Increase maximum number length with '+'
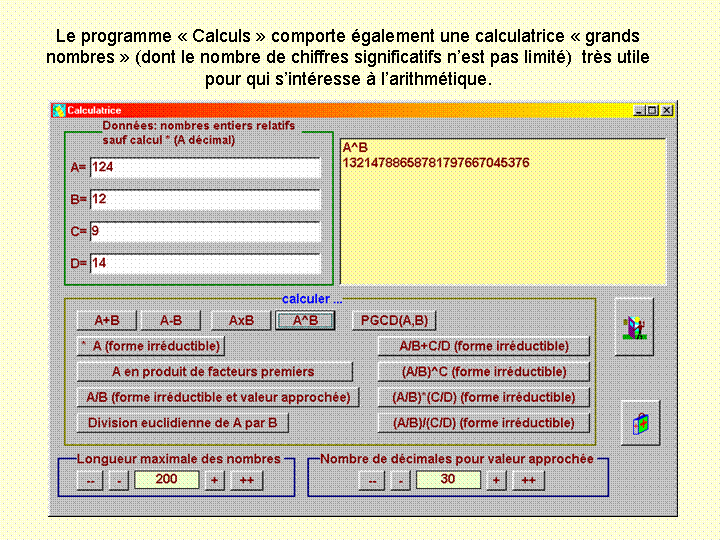This screenshot has height=540, width=720. pyautogui.click(x=214, y=480)
